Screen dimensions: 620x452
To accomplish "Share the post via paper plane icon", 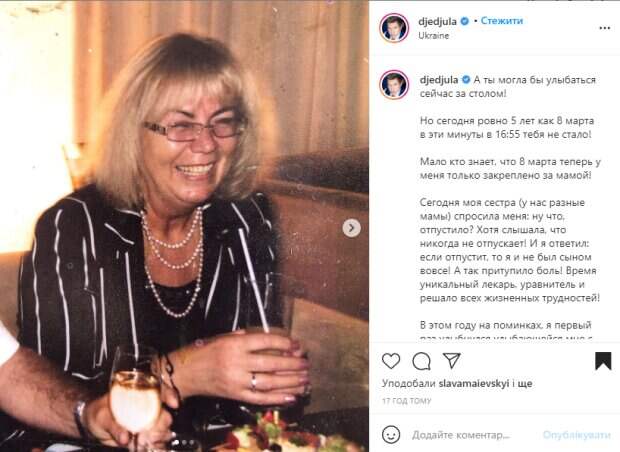I will point(452,360).
